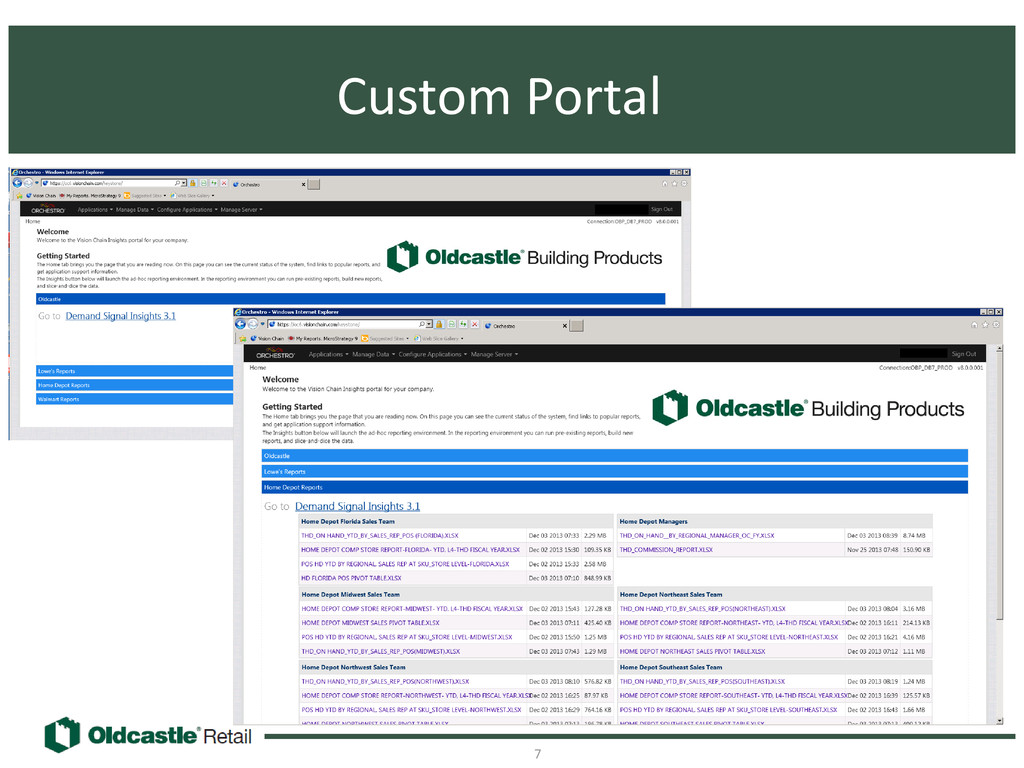Click Back arrow in front Orchestro window
The height and width of the screenshot is (768, 1024).
click(240, 324)
